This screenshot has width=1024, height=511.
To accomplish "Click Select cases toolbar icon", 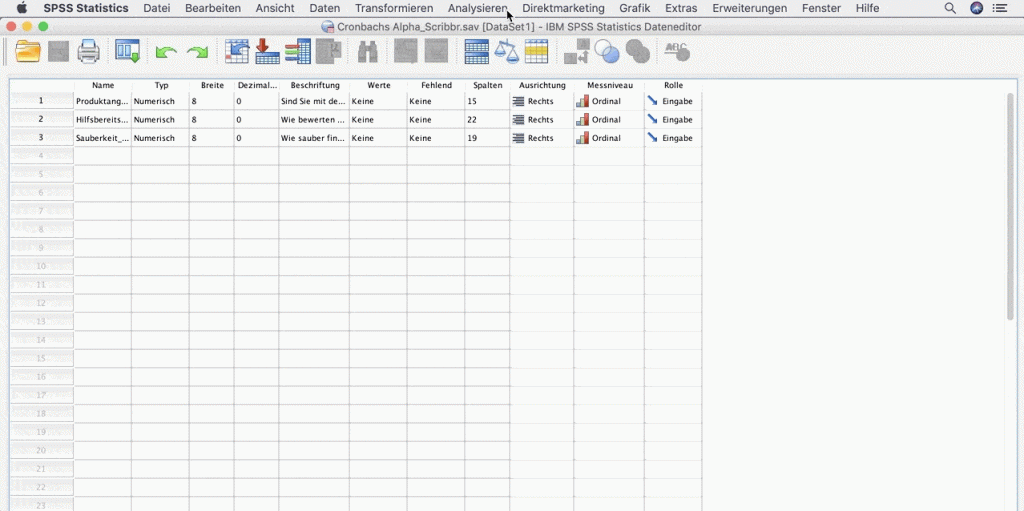I will tap(536, 52).
